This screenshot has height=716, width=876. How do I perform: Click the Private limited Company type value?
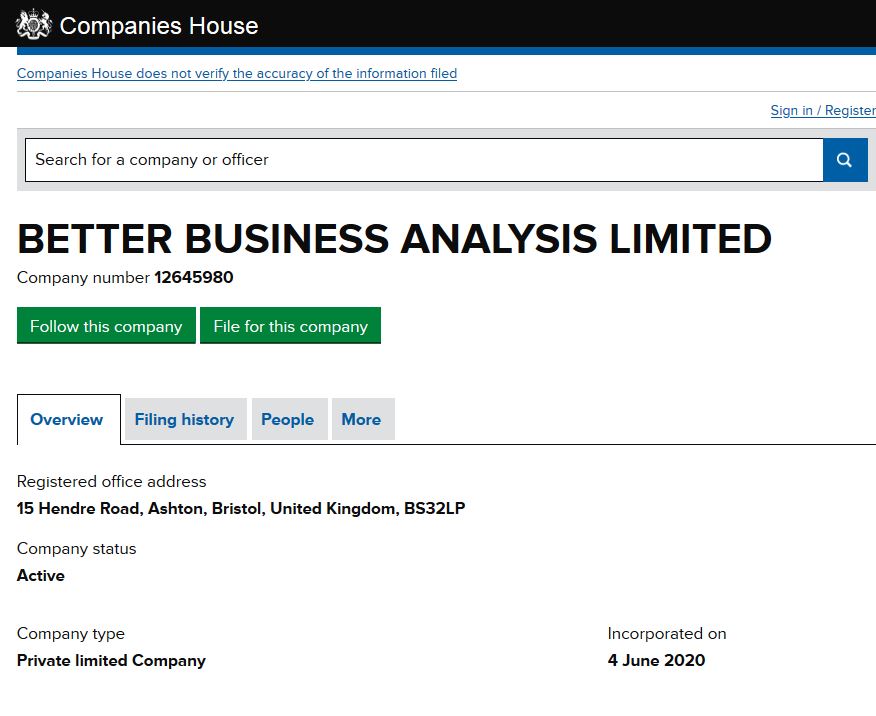pyautogui.click(x=111, y=661)
